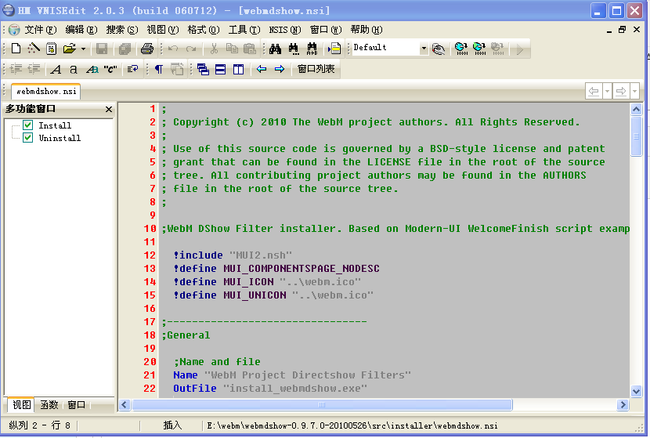Open Find with the first binoculars icon
The width and height of the screenshot is (650, 438).
point(275,48)
